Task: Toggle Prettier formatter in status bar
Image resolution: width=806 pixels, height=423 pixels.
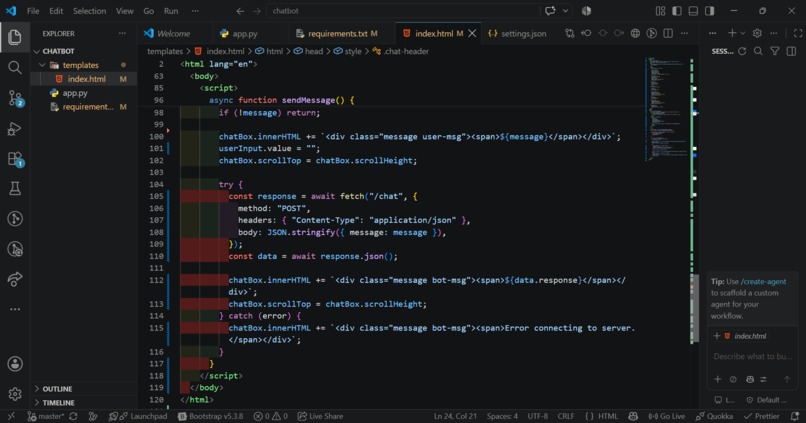Action: (x=762, y=416)
